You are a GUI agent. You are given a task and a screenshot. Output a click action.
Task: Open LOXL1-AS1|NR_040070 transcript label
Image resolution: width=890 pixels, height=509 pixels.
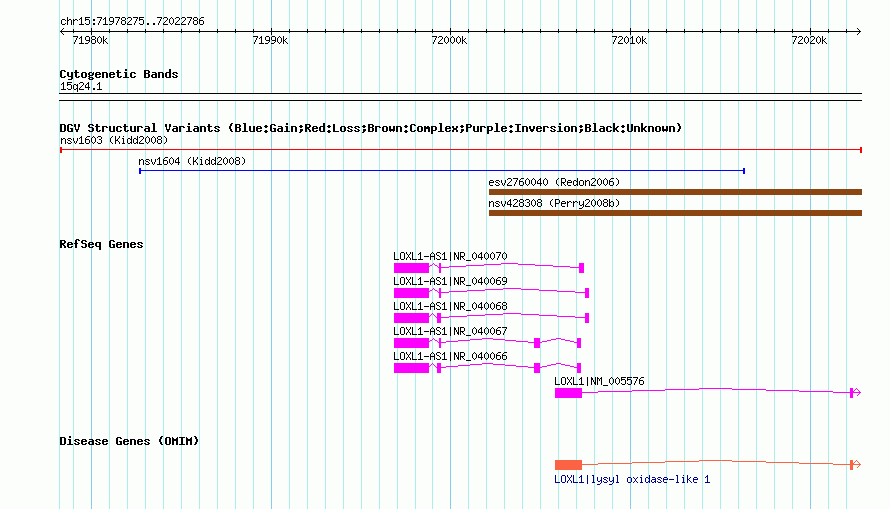point(450,256)
